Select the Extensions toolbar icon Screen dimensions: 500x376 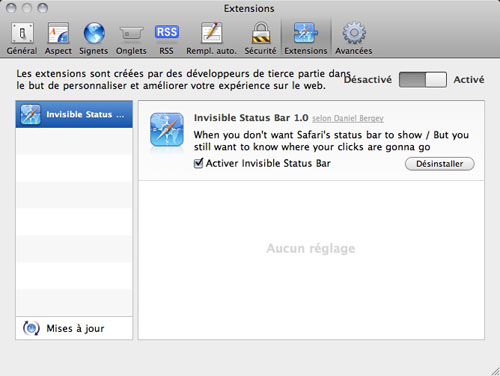pos(306,38)
